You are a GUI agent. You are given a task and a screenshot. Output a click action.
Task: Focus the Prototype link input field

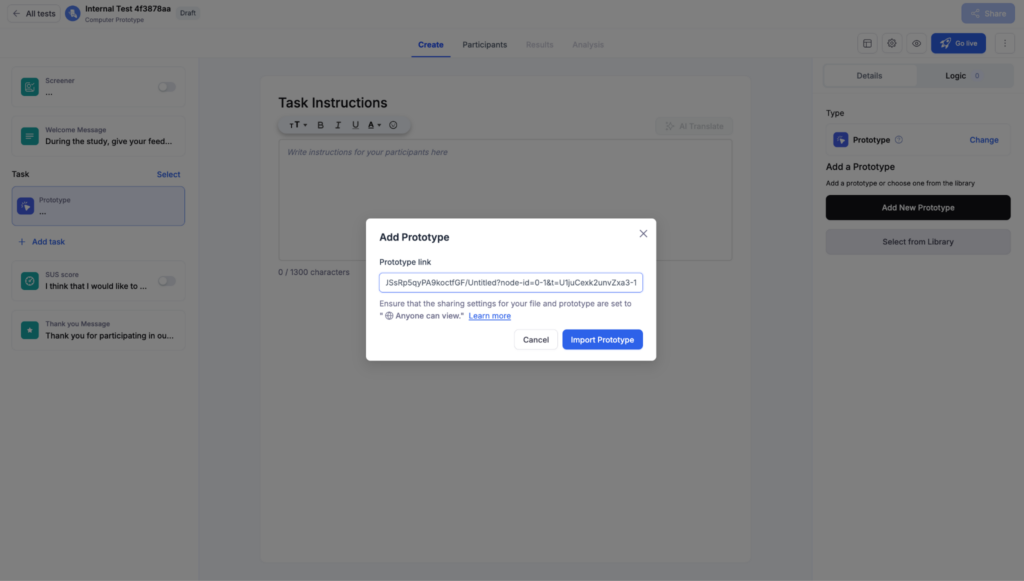tap(511, 283)
